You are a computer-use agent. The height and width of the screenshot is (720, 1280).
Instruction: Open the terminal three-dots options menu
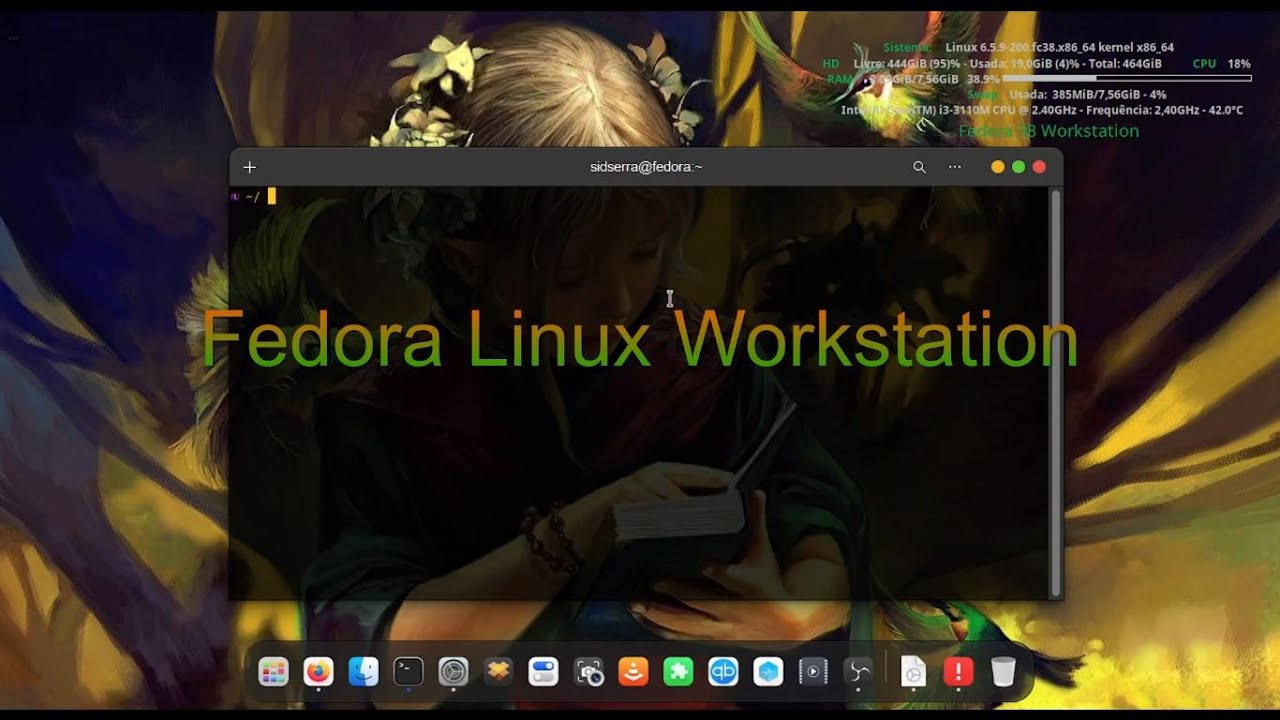point(955,167)
